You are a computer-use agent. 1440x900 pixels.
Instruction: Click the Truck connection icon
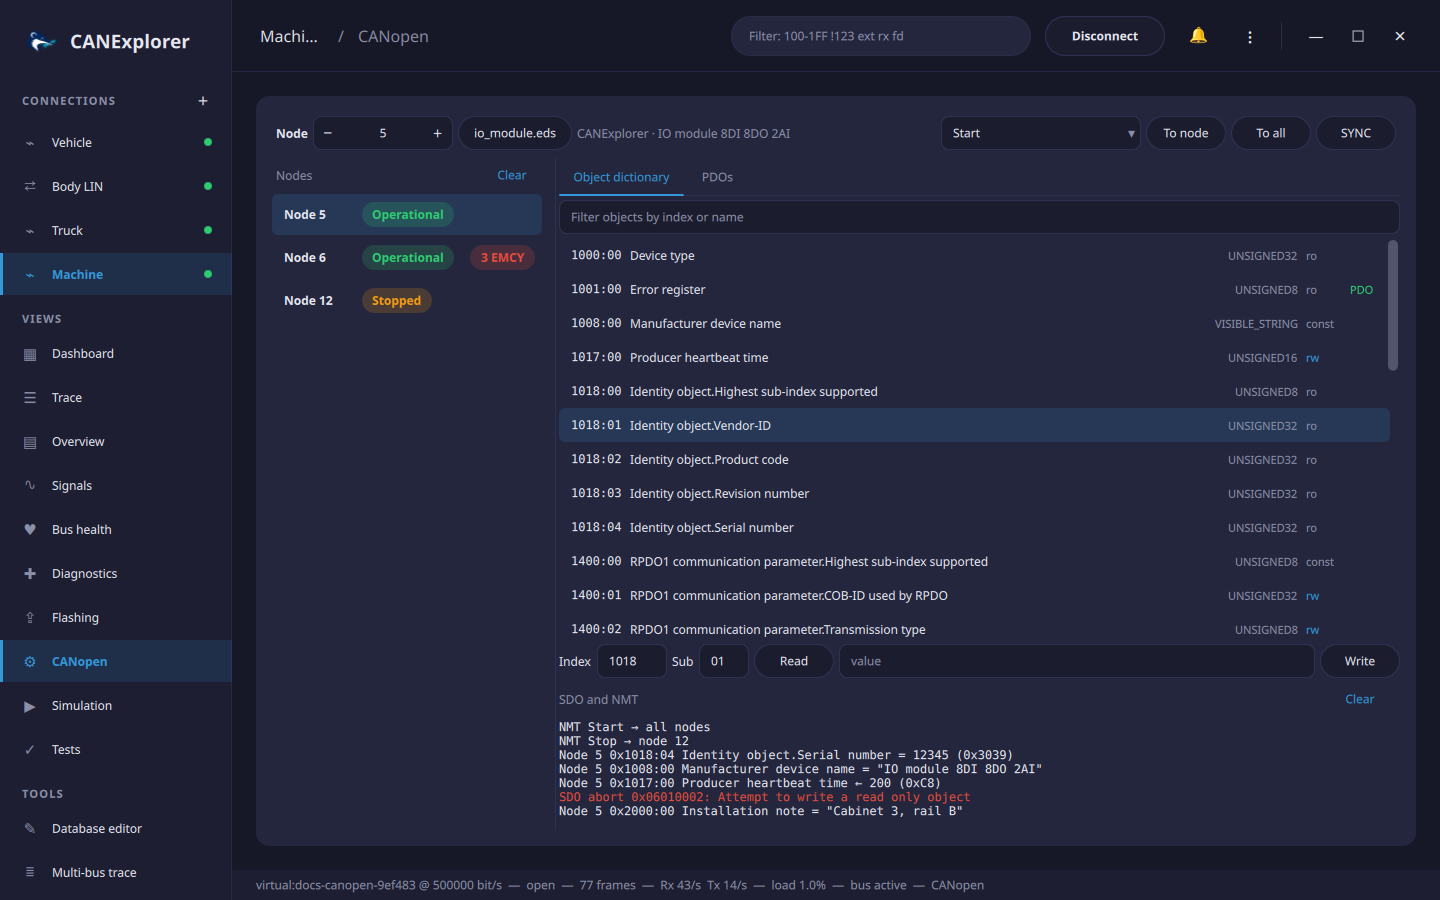pos(30,231)
